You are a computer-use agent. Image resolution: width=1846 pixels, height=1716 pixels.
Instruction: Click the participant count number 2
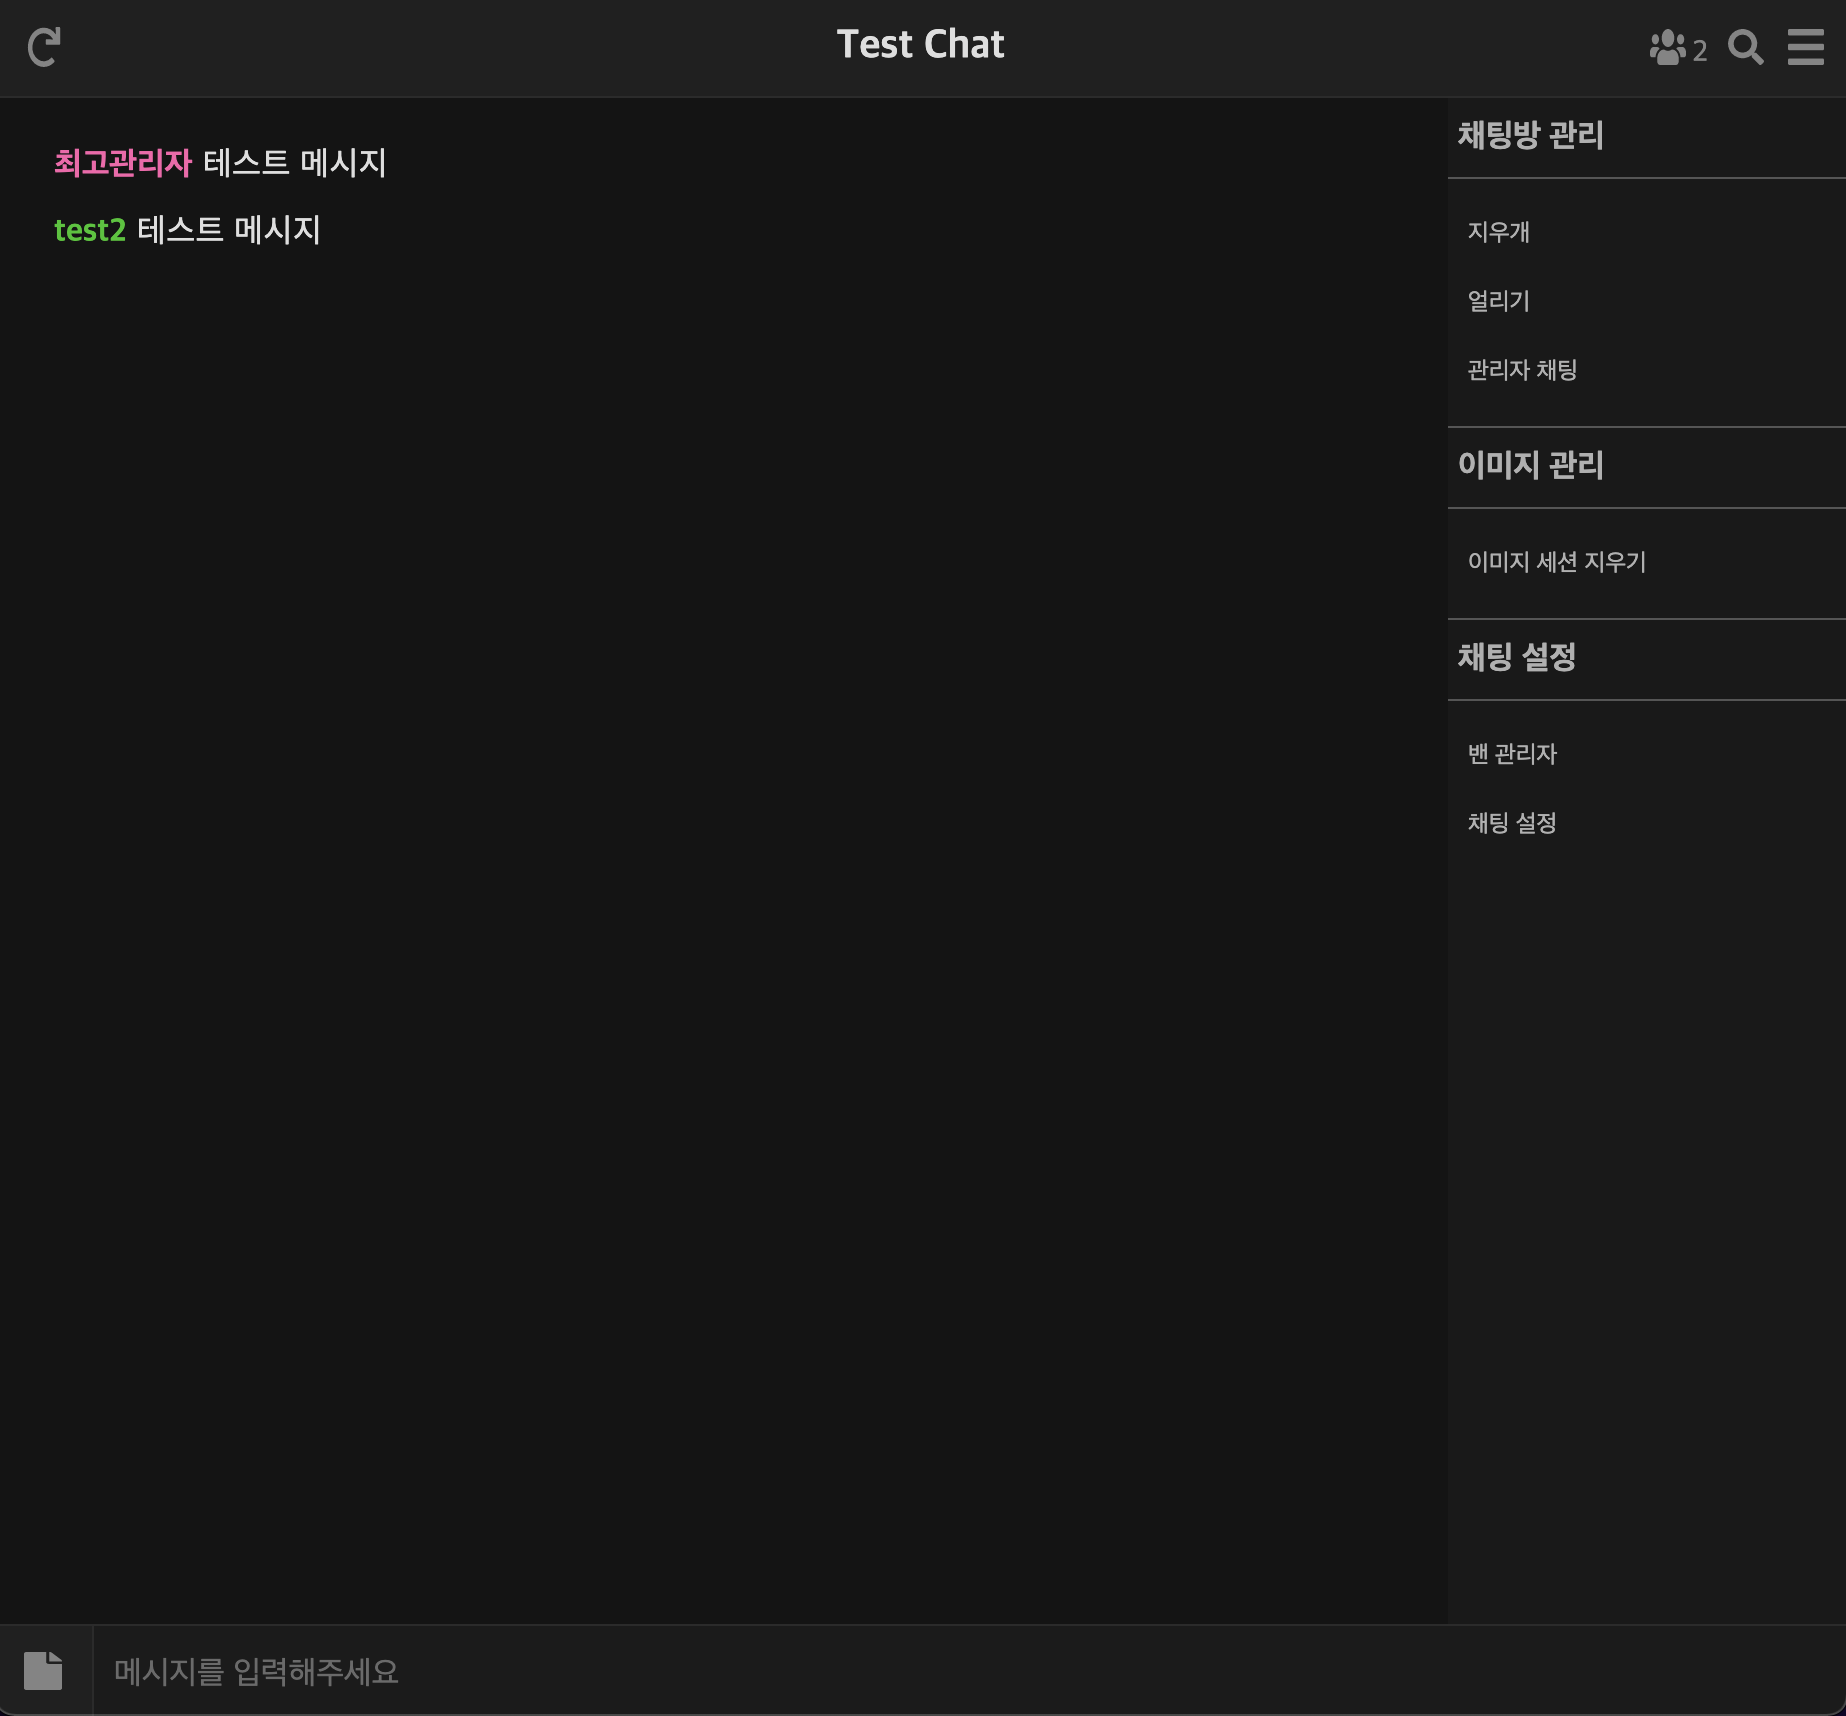coord(1700,50)
